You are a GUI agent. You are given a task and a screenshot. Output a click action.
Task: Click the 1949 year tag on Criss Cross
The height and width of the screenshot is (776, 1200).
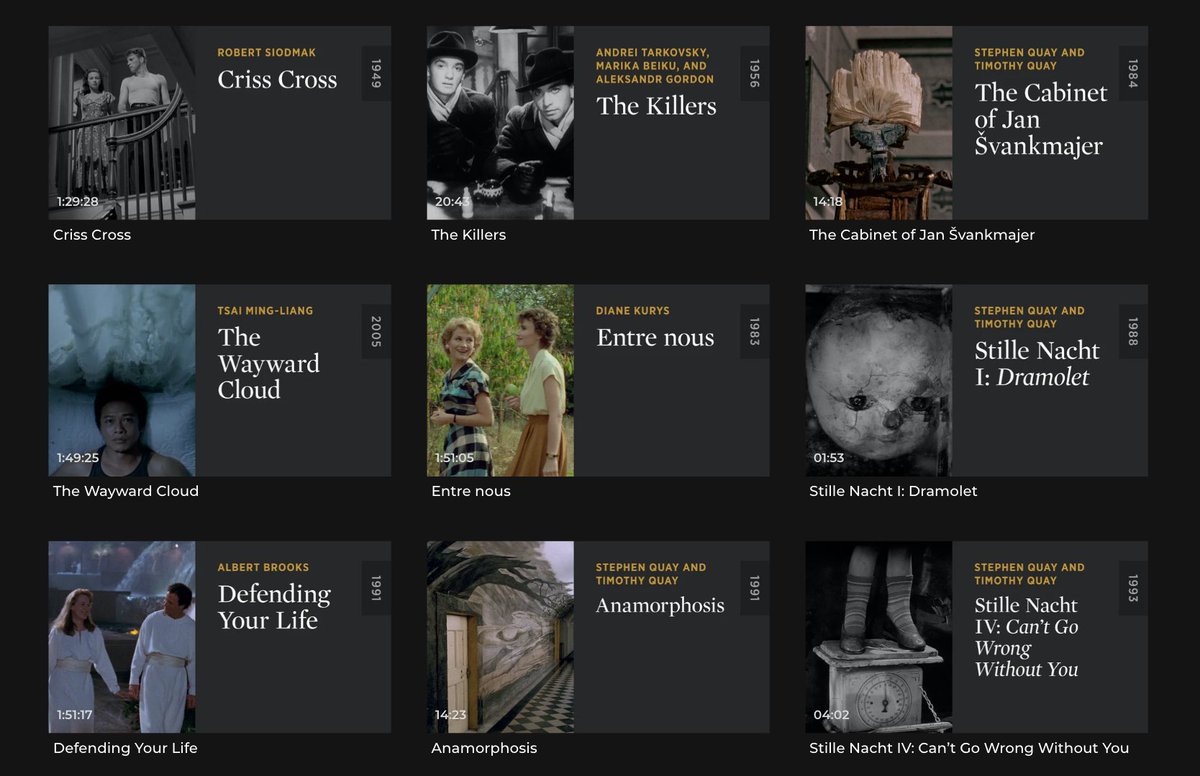click(376, 73)
